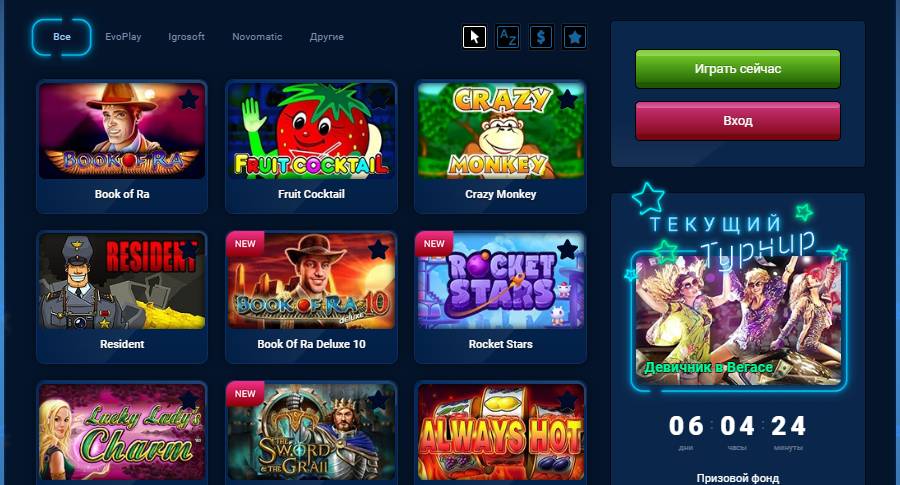Image resolution: width=900 pixels, height=485 pixels.
Task: Open the Другие category tab
Action: 327,37
